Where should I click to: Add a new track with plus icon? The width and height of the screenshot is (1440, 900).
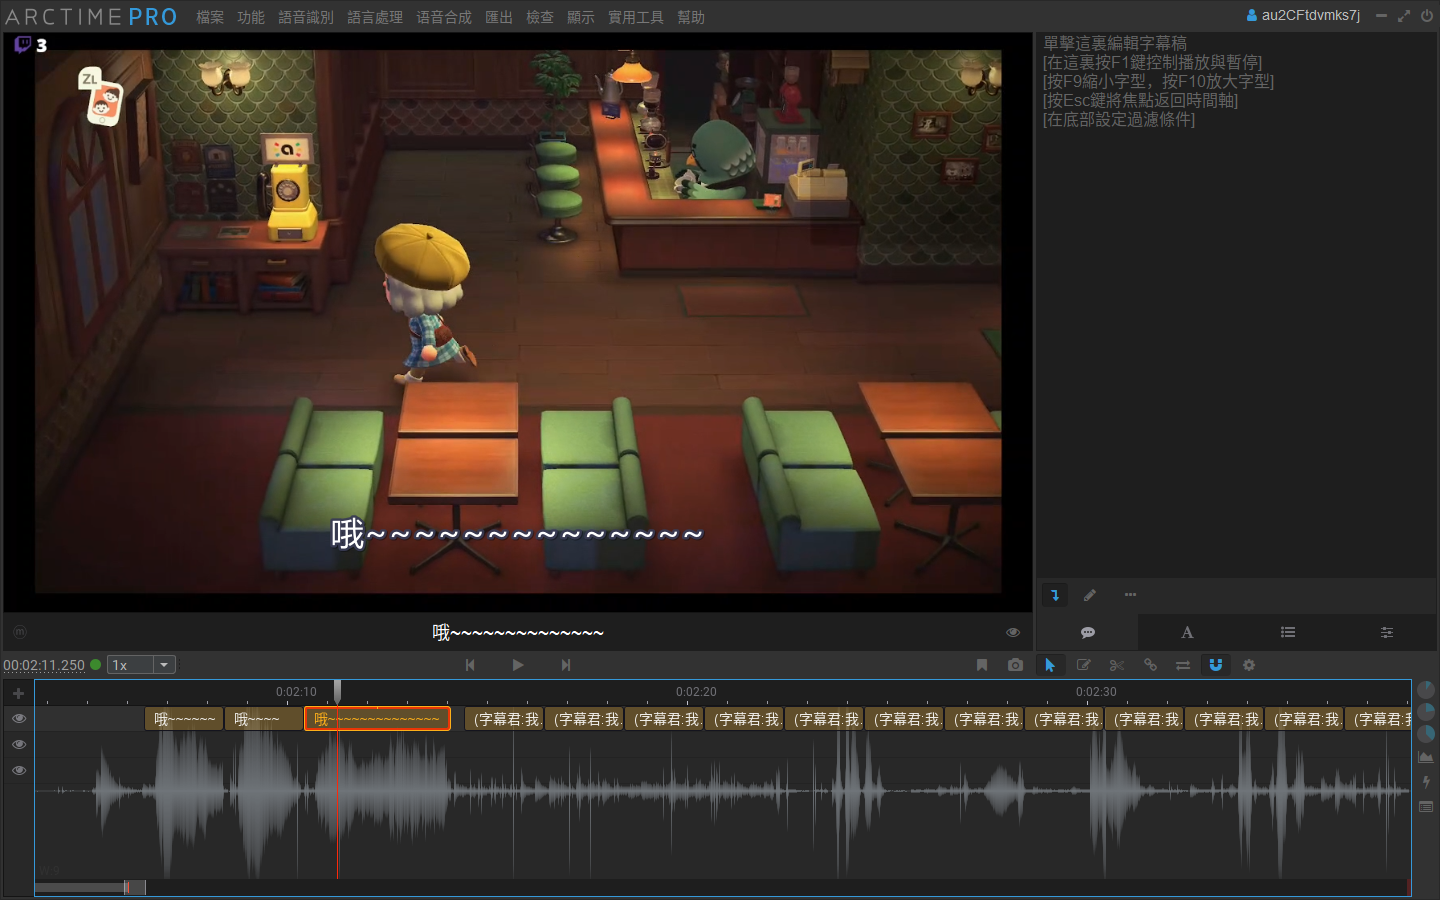coord(18,693)
